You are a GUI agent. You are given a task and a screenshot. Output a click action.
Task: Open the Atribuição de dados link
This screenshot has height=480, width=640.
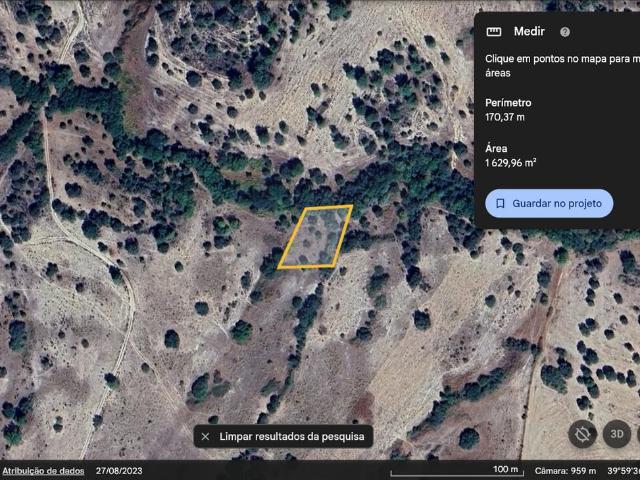(x=42, y=470)
